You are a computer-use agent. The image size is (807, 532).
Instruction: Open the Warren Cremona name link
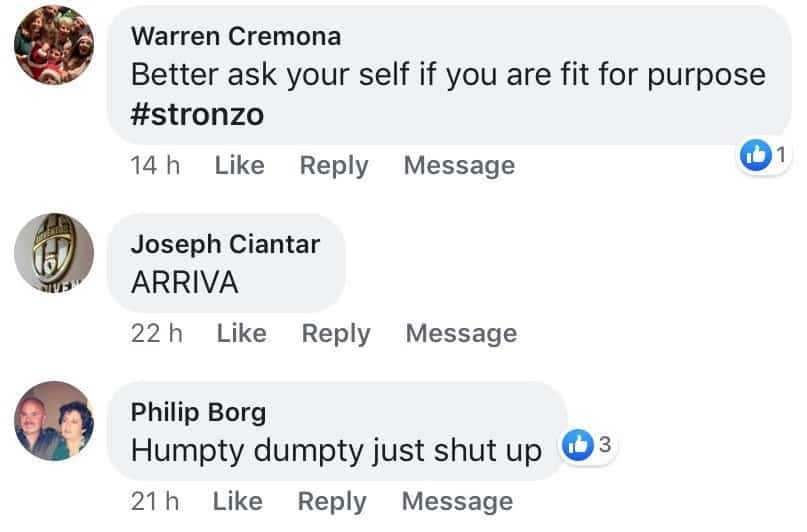tap(236, 37)
